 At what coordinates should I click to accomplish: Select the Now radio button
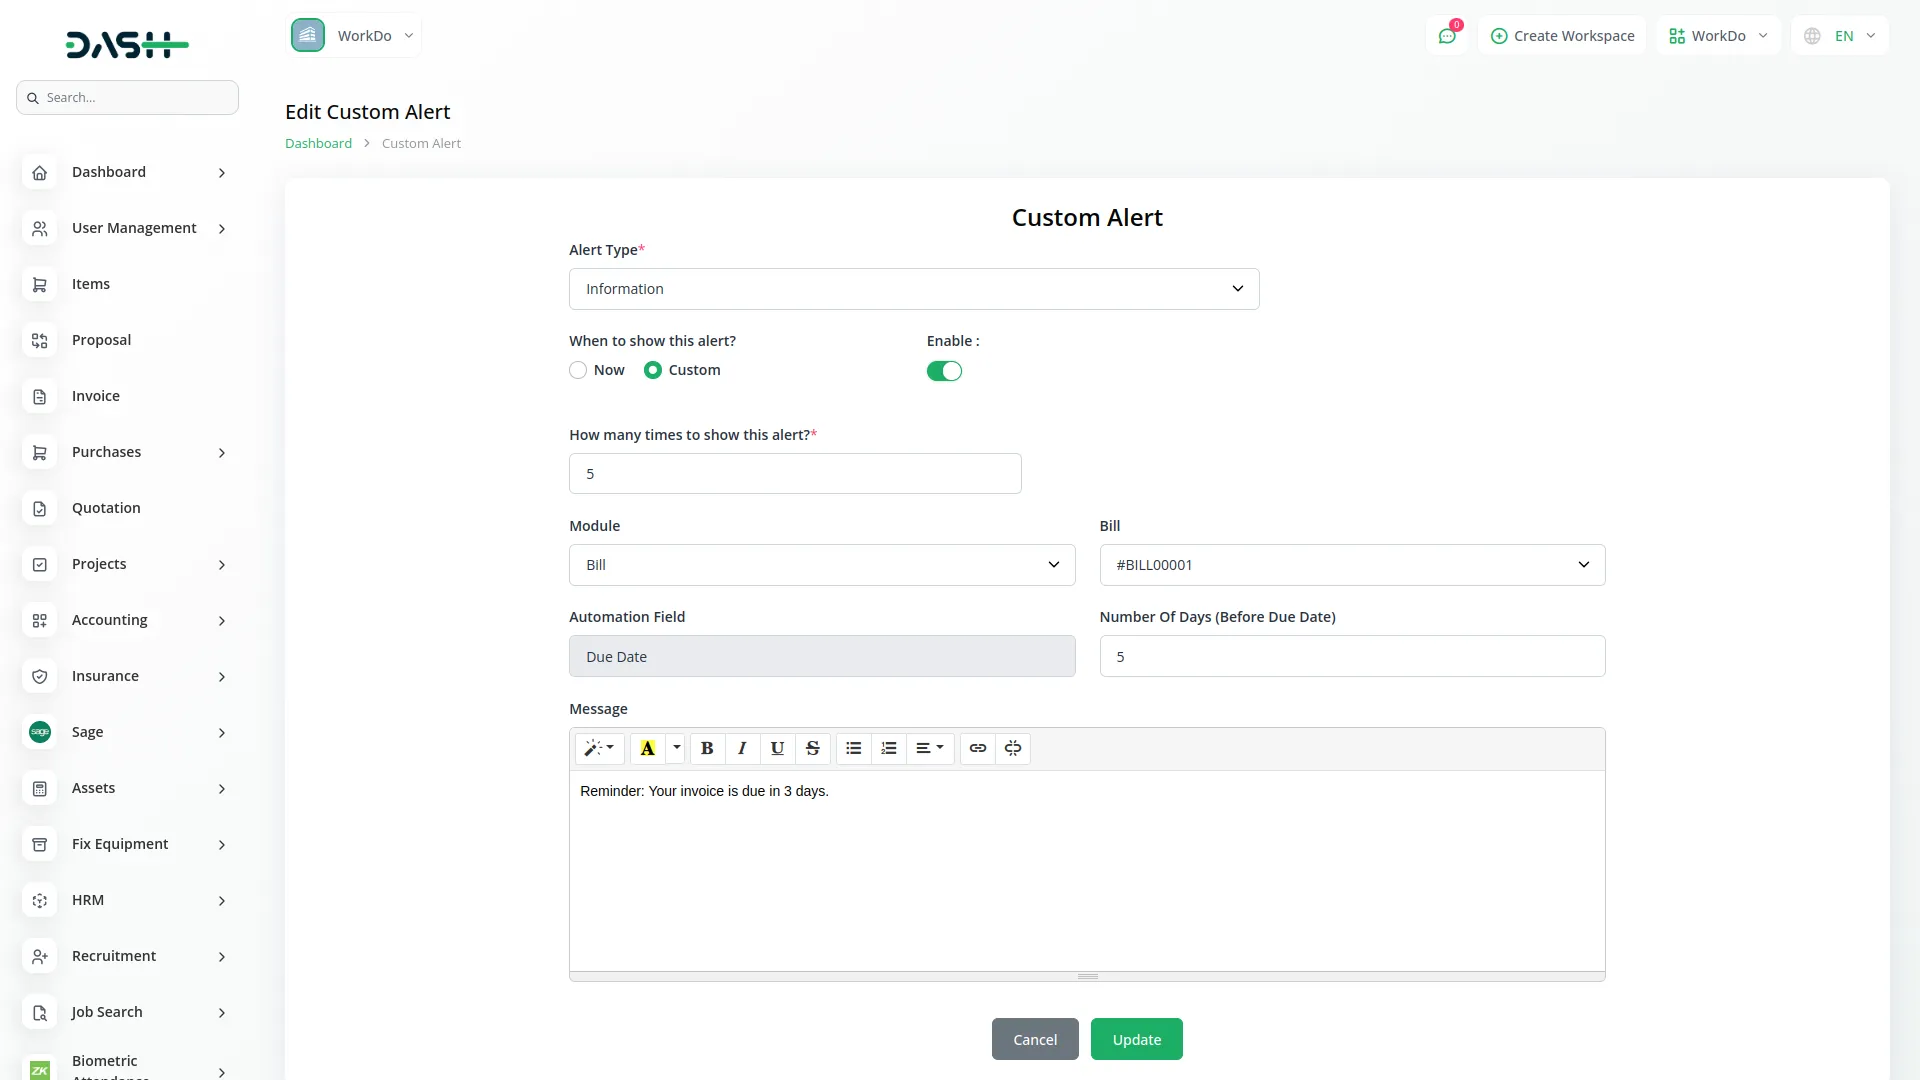tap(578, 370)
